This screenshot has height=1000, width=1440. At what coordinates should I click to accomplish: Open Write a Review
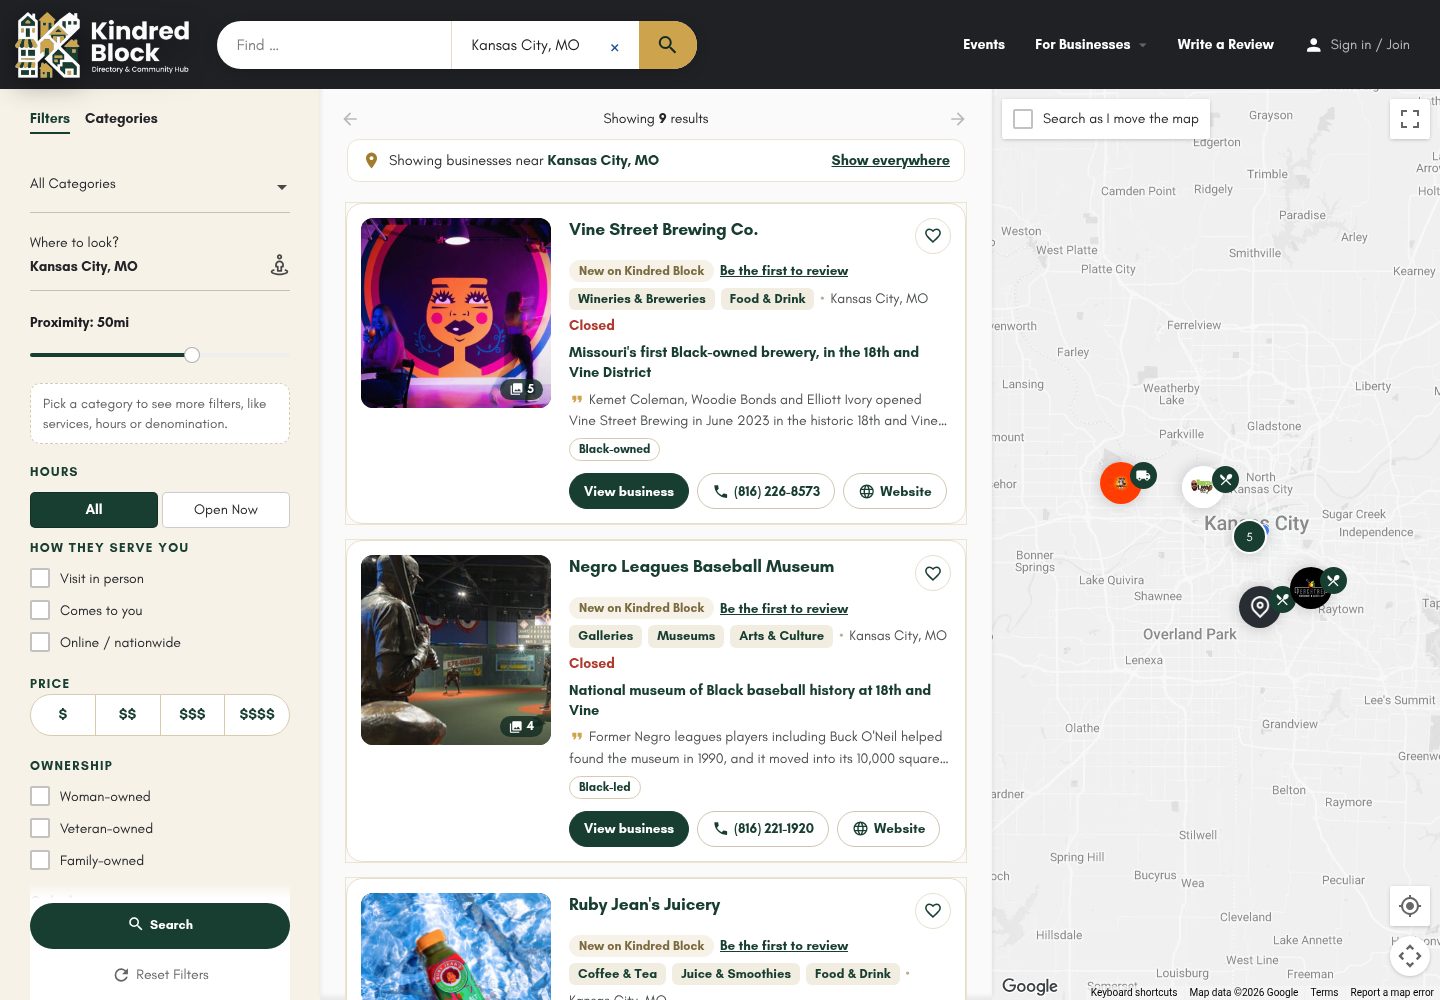click(x=1225, y=45)
